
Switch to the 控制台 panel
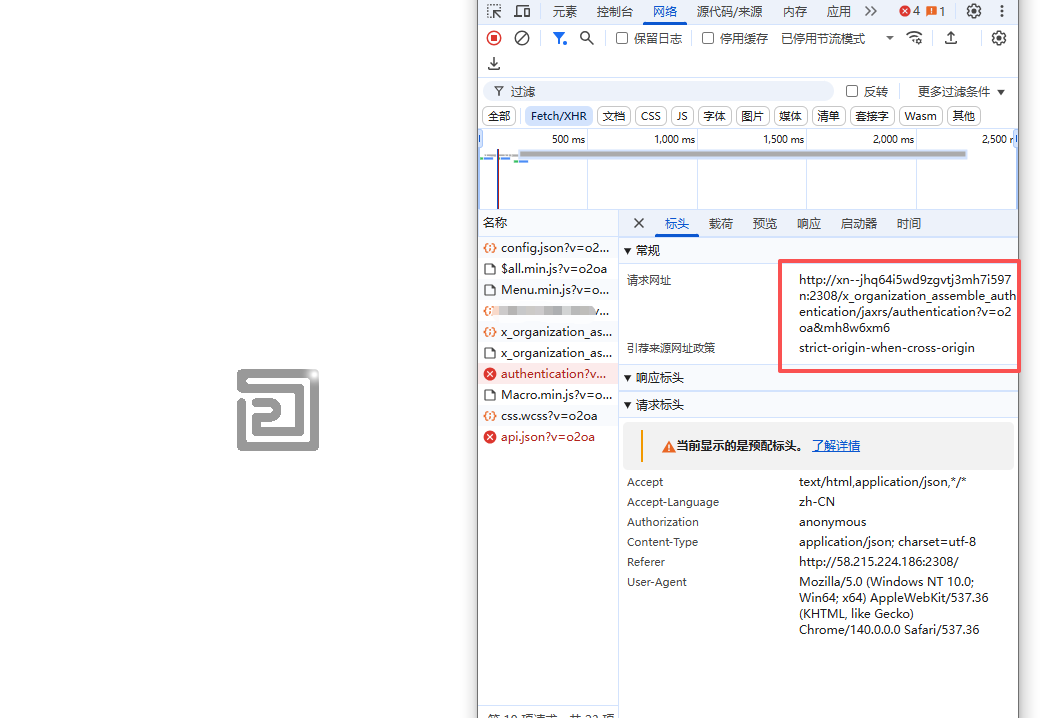[614, 11]
